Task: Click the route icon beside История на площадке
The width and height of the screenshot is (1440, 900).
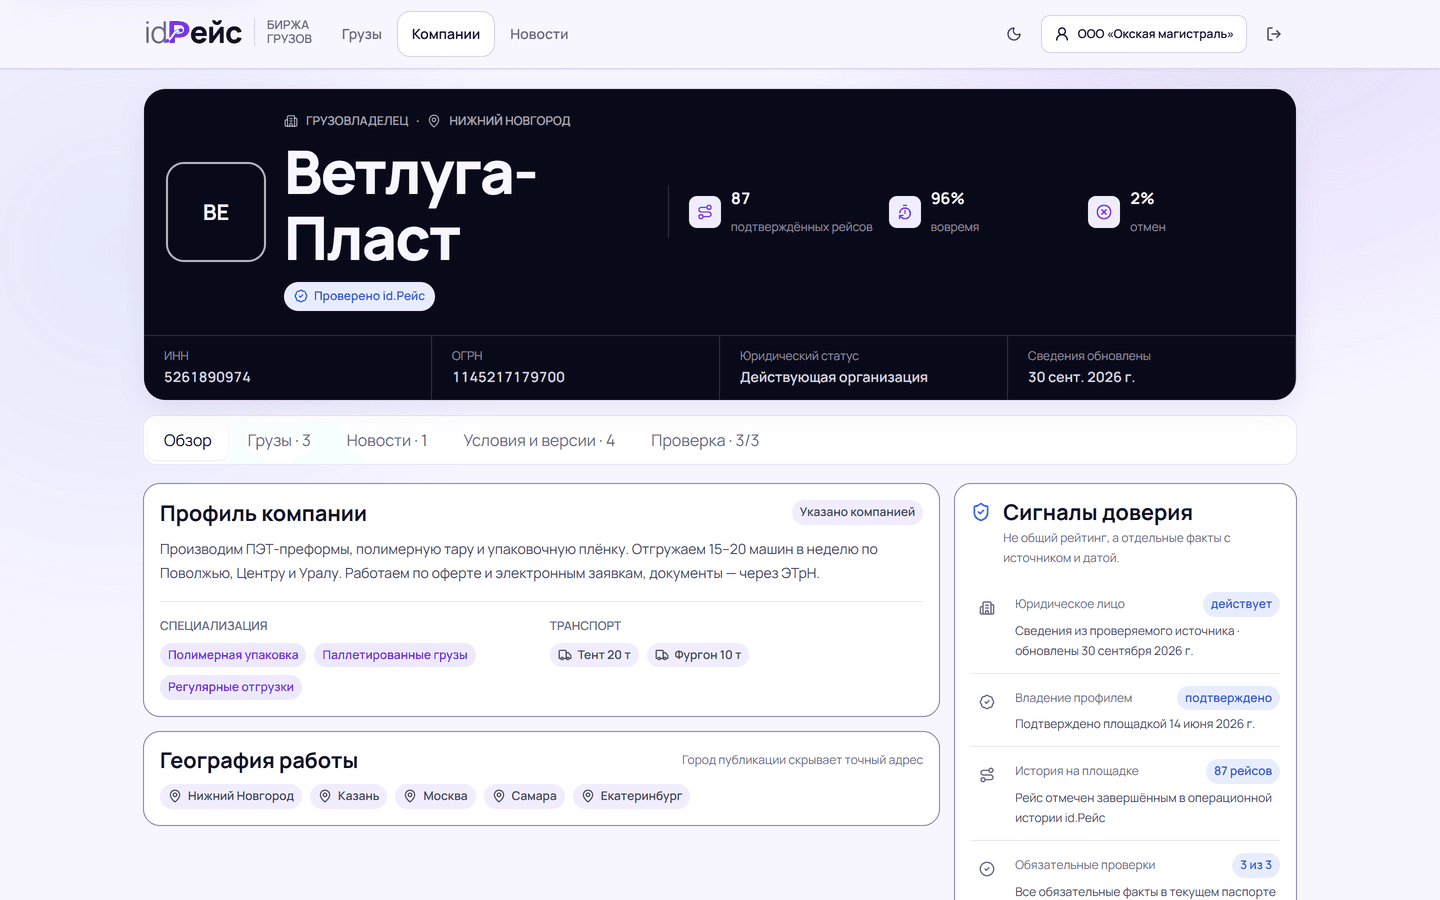Action: tap(987, 775)
